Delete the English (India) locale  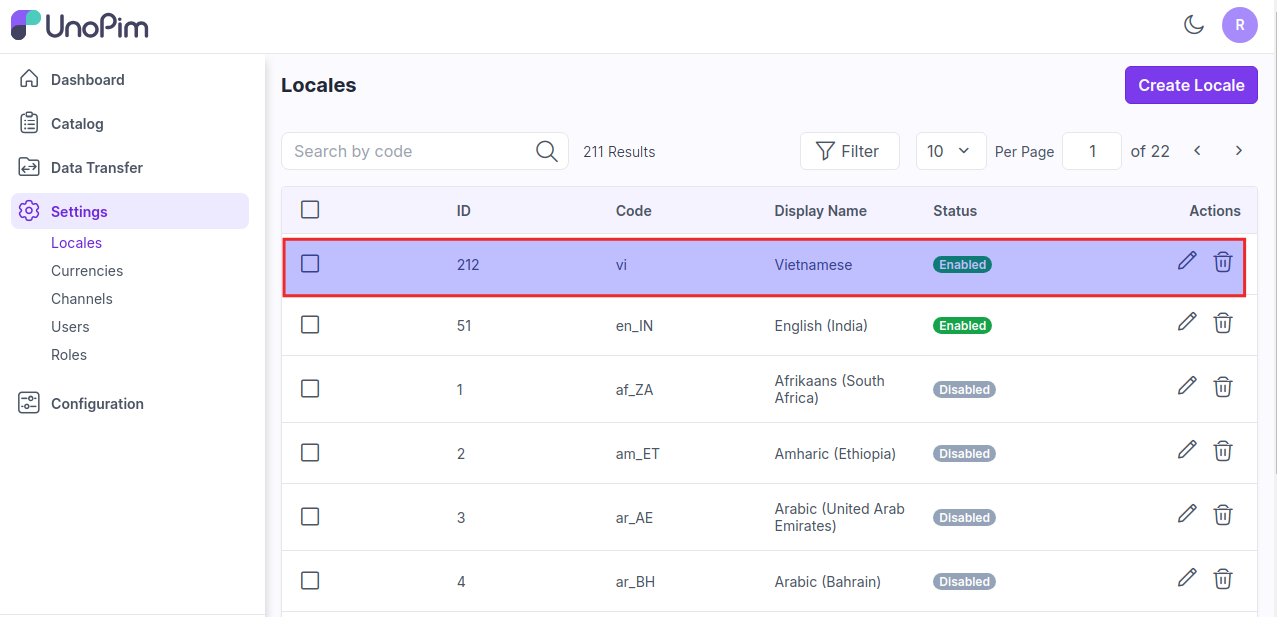pos(1223,323)
